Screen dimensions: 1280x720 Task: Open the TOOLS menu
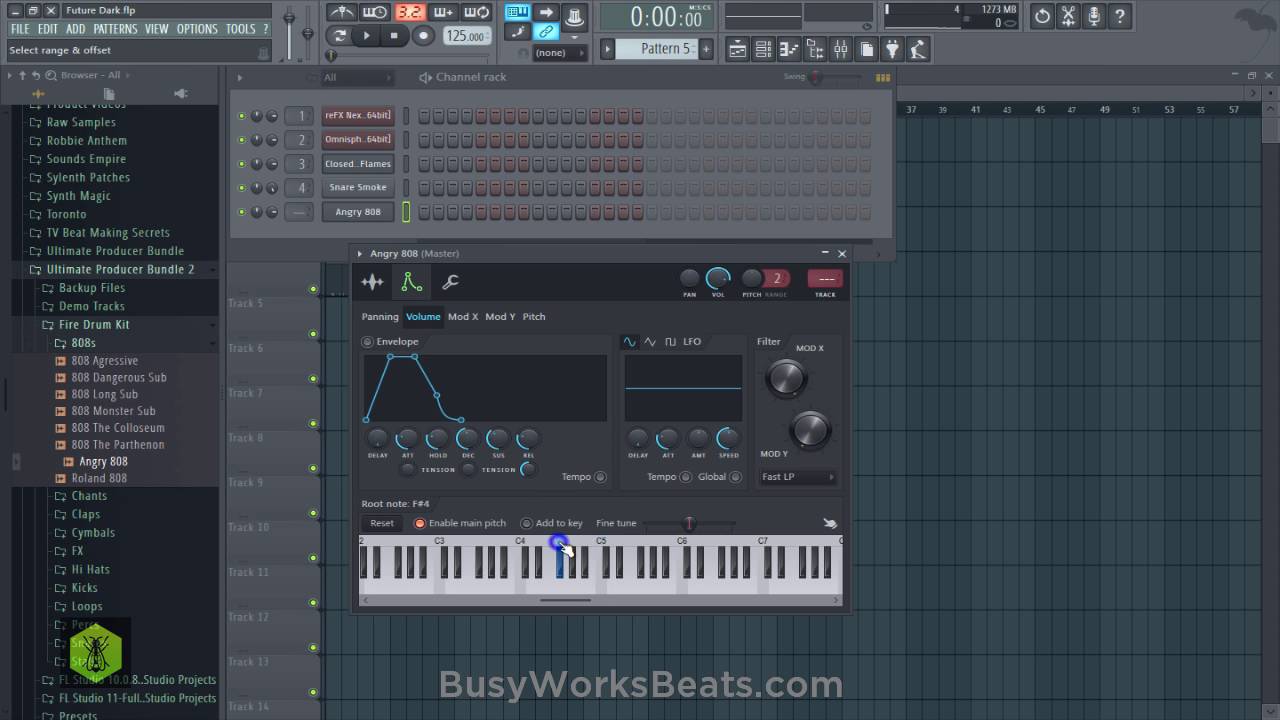pyautogui.click(x=241, y=29)
